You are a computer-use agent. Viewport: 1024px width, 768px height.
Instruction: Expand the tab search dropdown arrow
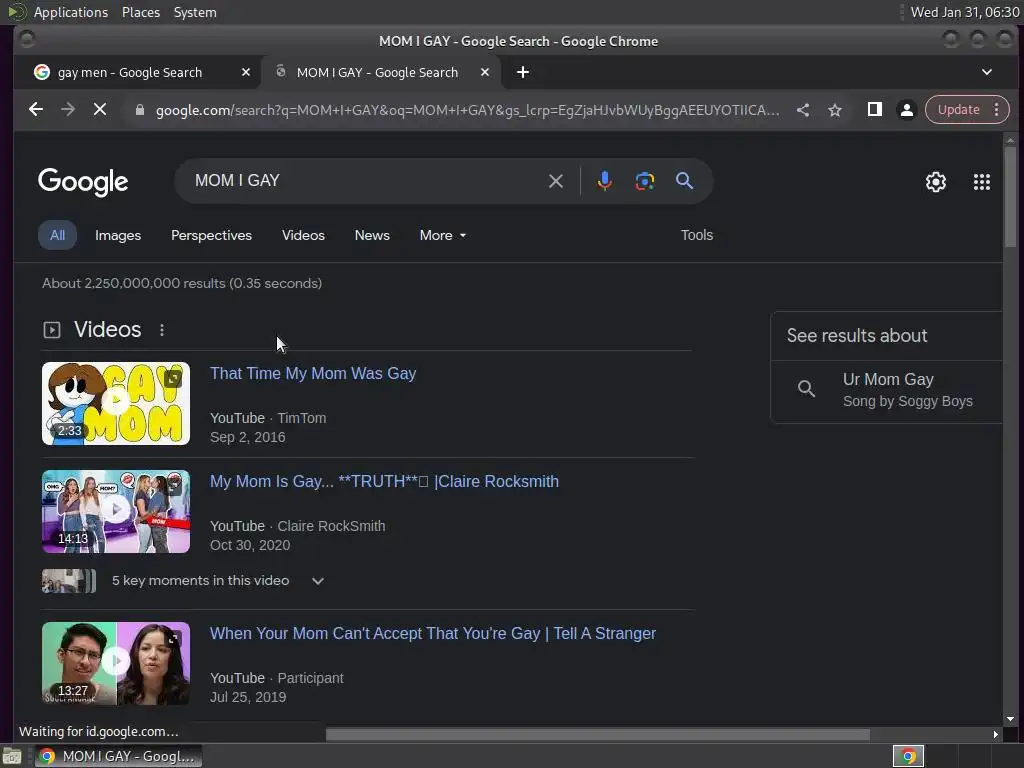(987, 72)
